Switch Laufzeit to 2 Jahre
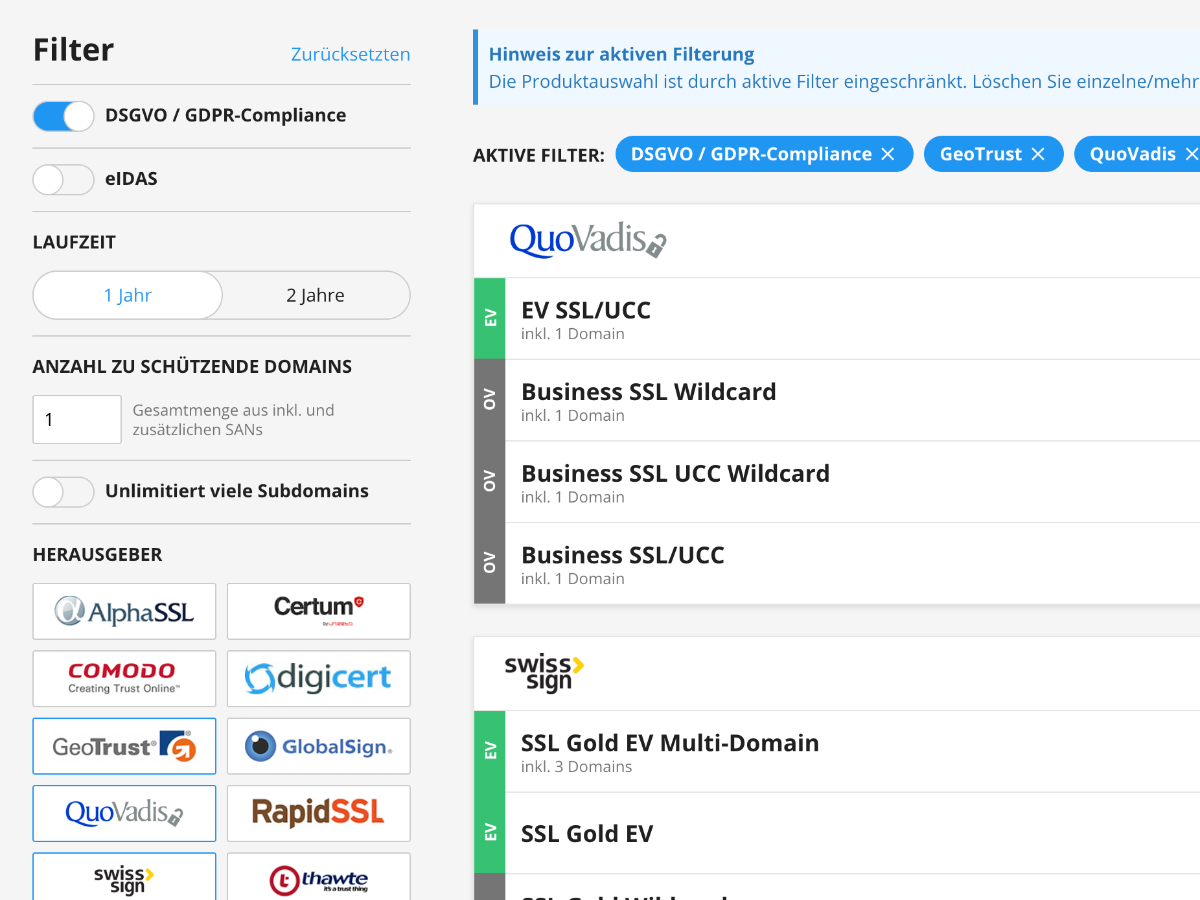 (x=315, y=295)
